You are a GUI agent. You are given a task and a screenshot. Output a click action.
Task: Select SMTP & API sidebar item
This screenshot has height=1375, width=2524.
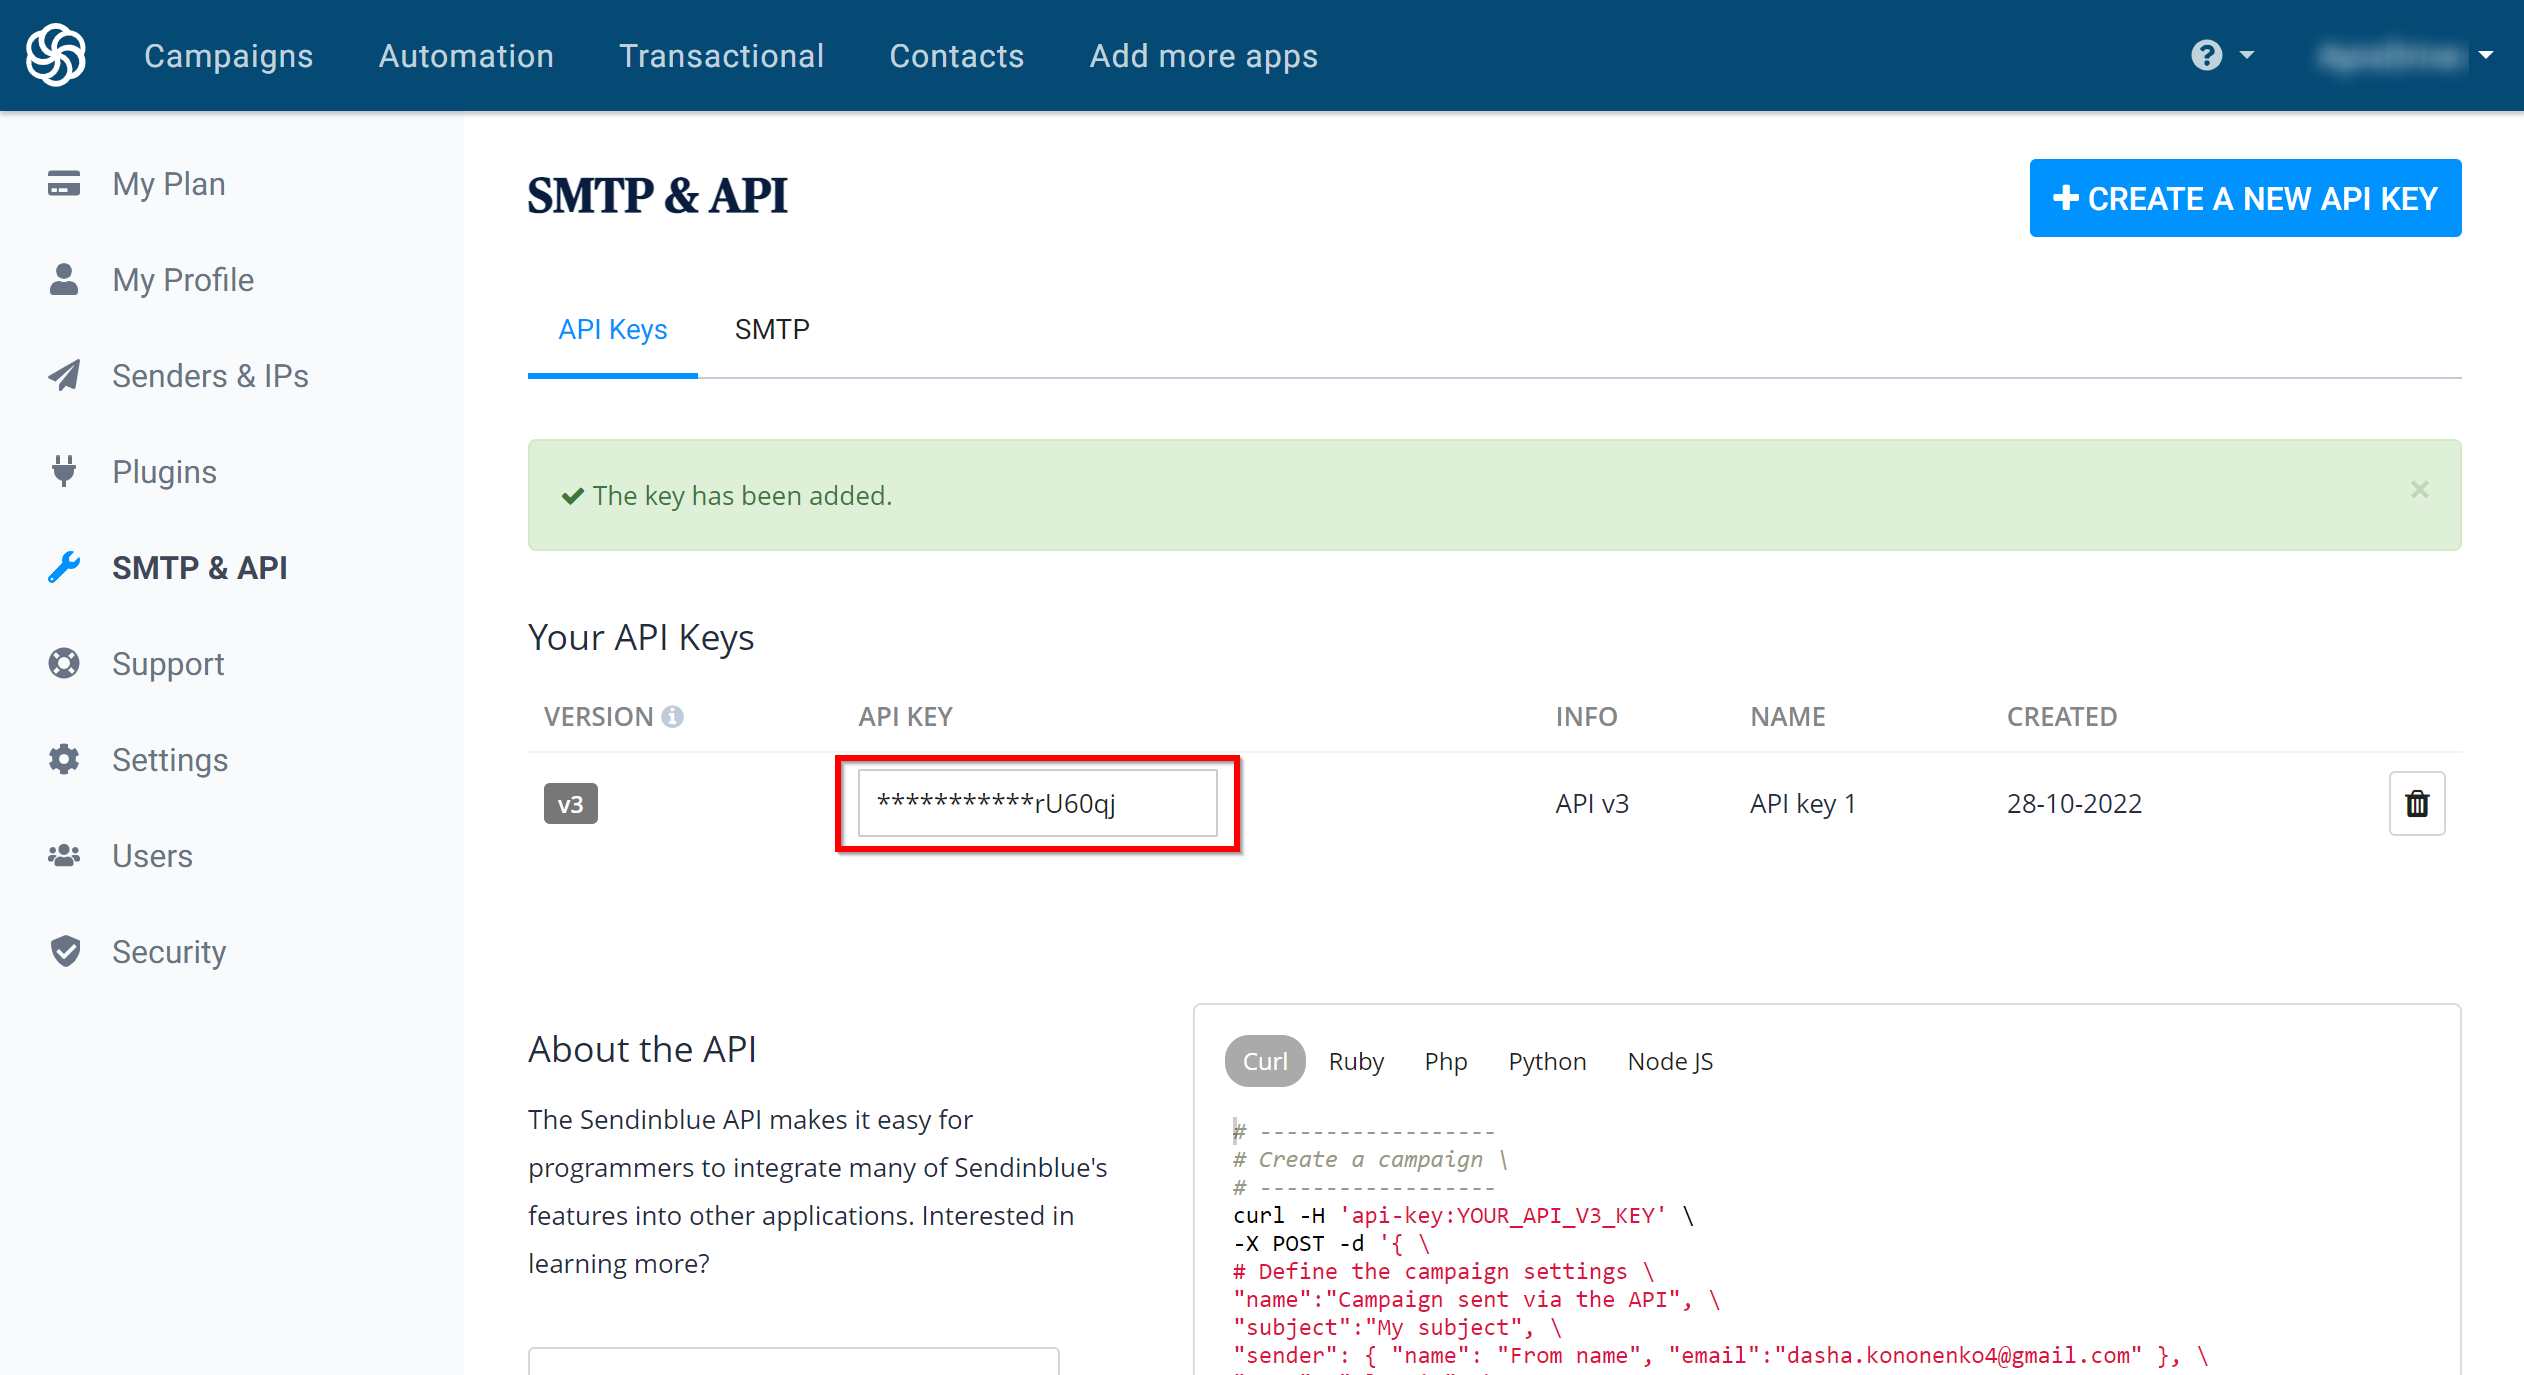pos(199,568)
